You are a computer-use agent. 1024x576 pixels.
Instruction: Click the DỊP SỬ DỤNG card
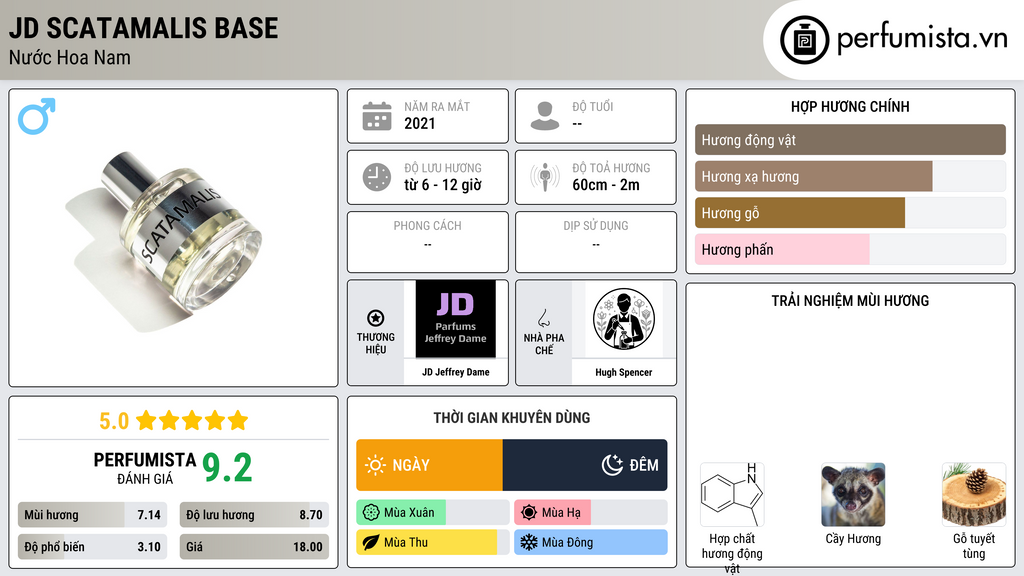pyautogui.click(x=596, y=242)
